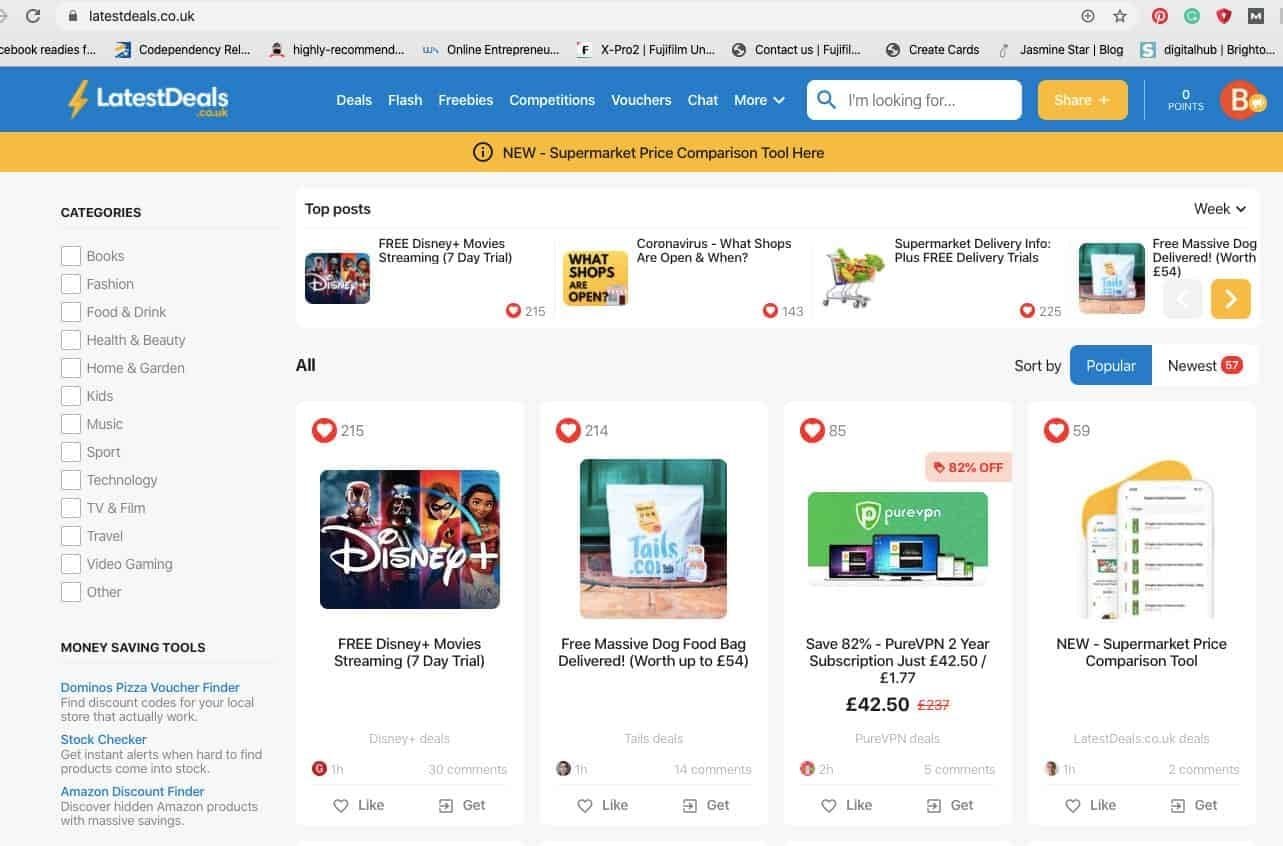Click the Grammarly extension icon
This screenshot has height=846, width=1283.
click(x=1192, y=16)
